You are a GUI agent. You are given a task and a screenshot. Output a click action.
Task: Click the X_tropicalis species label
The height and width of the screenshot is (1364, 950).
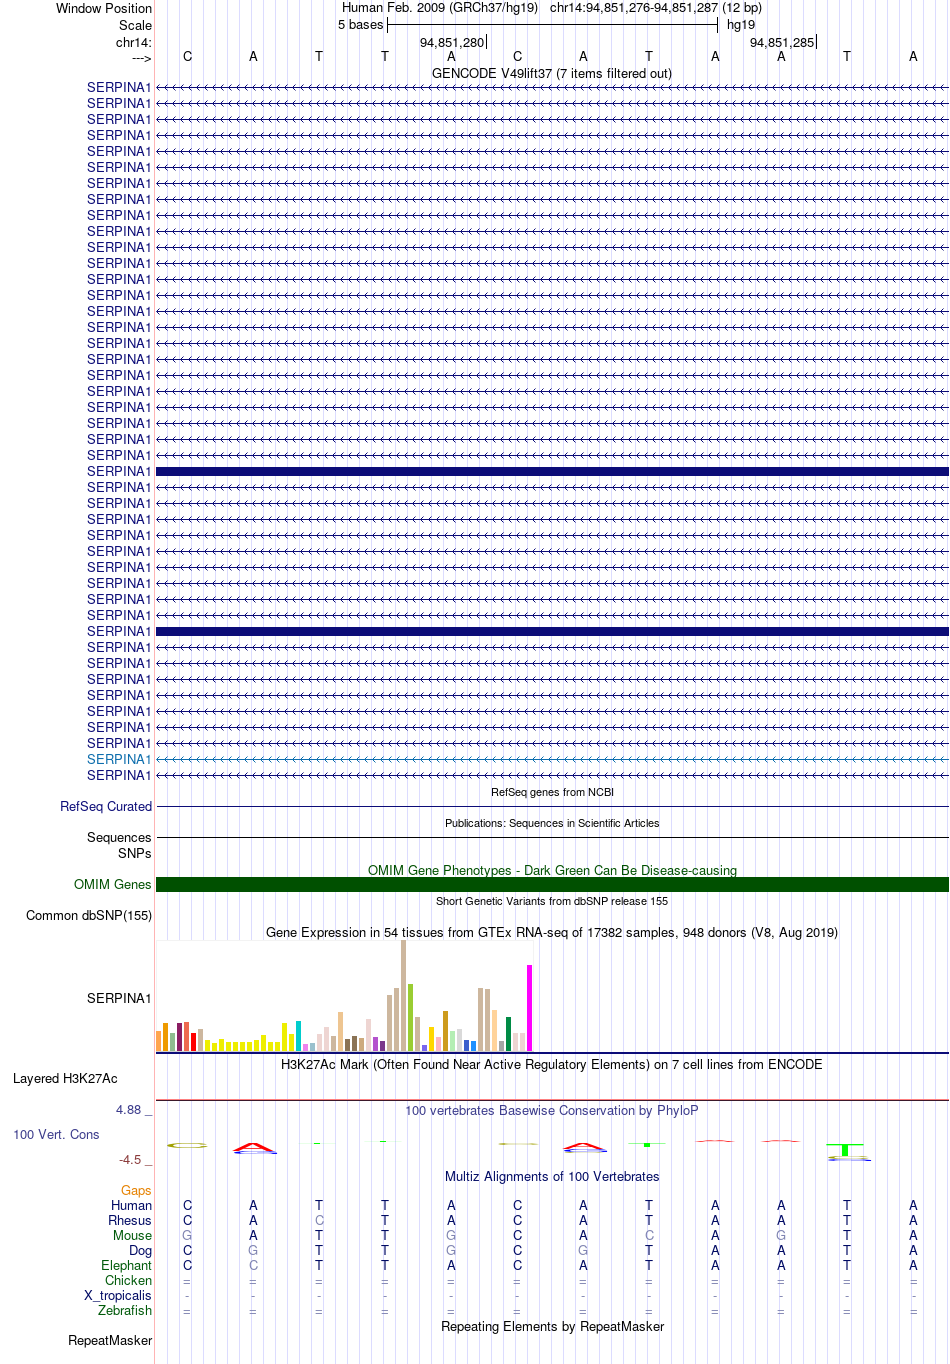(118, 1295)
